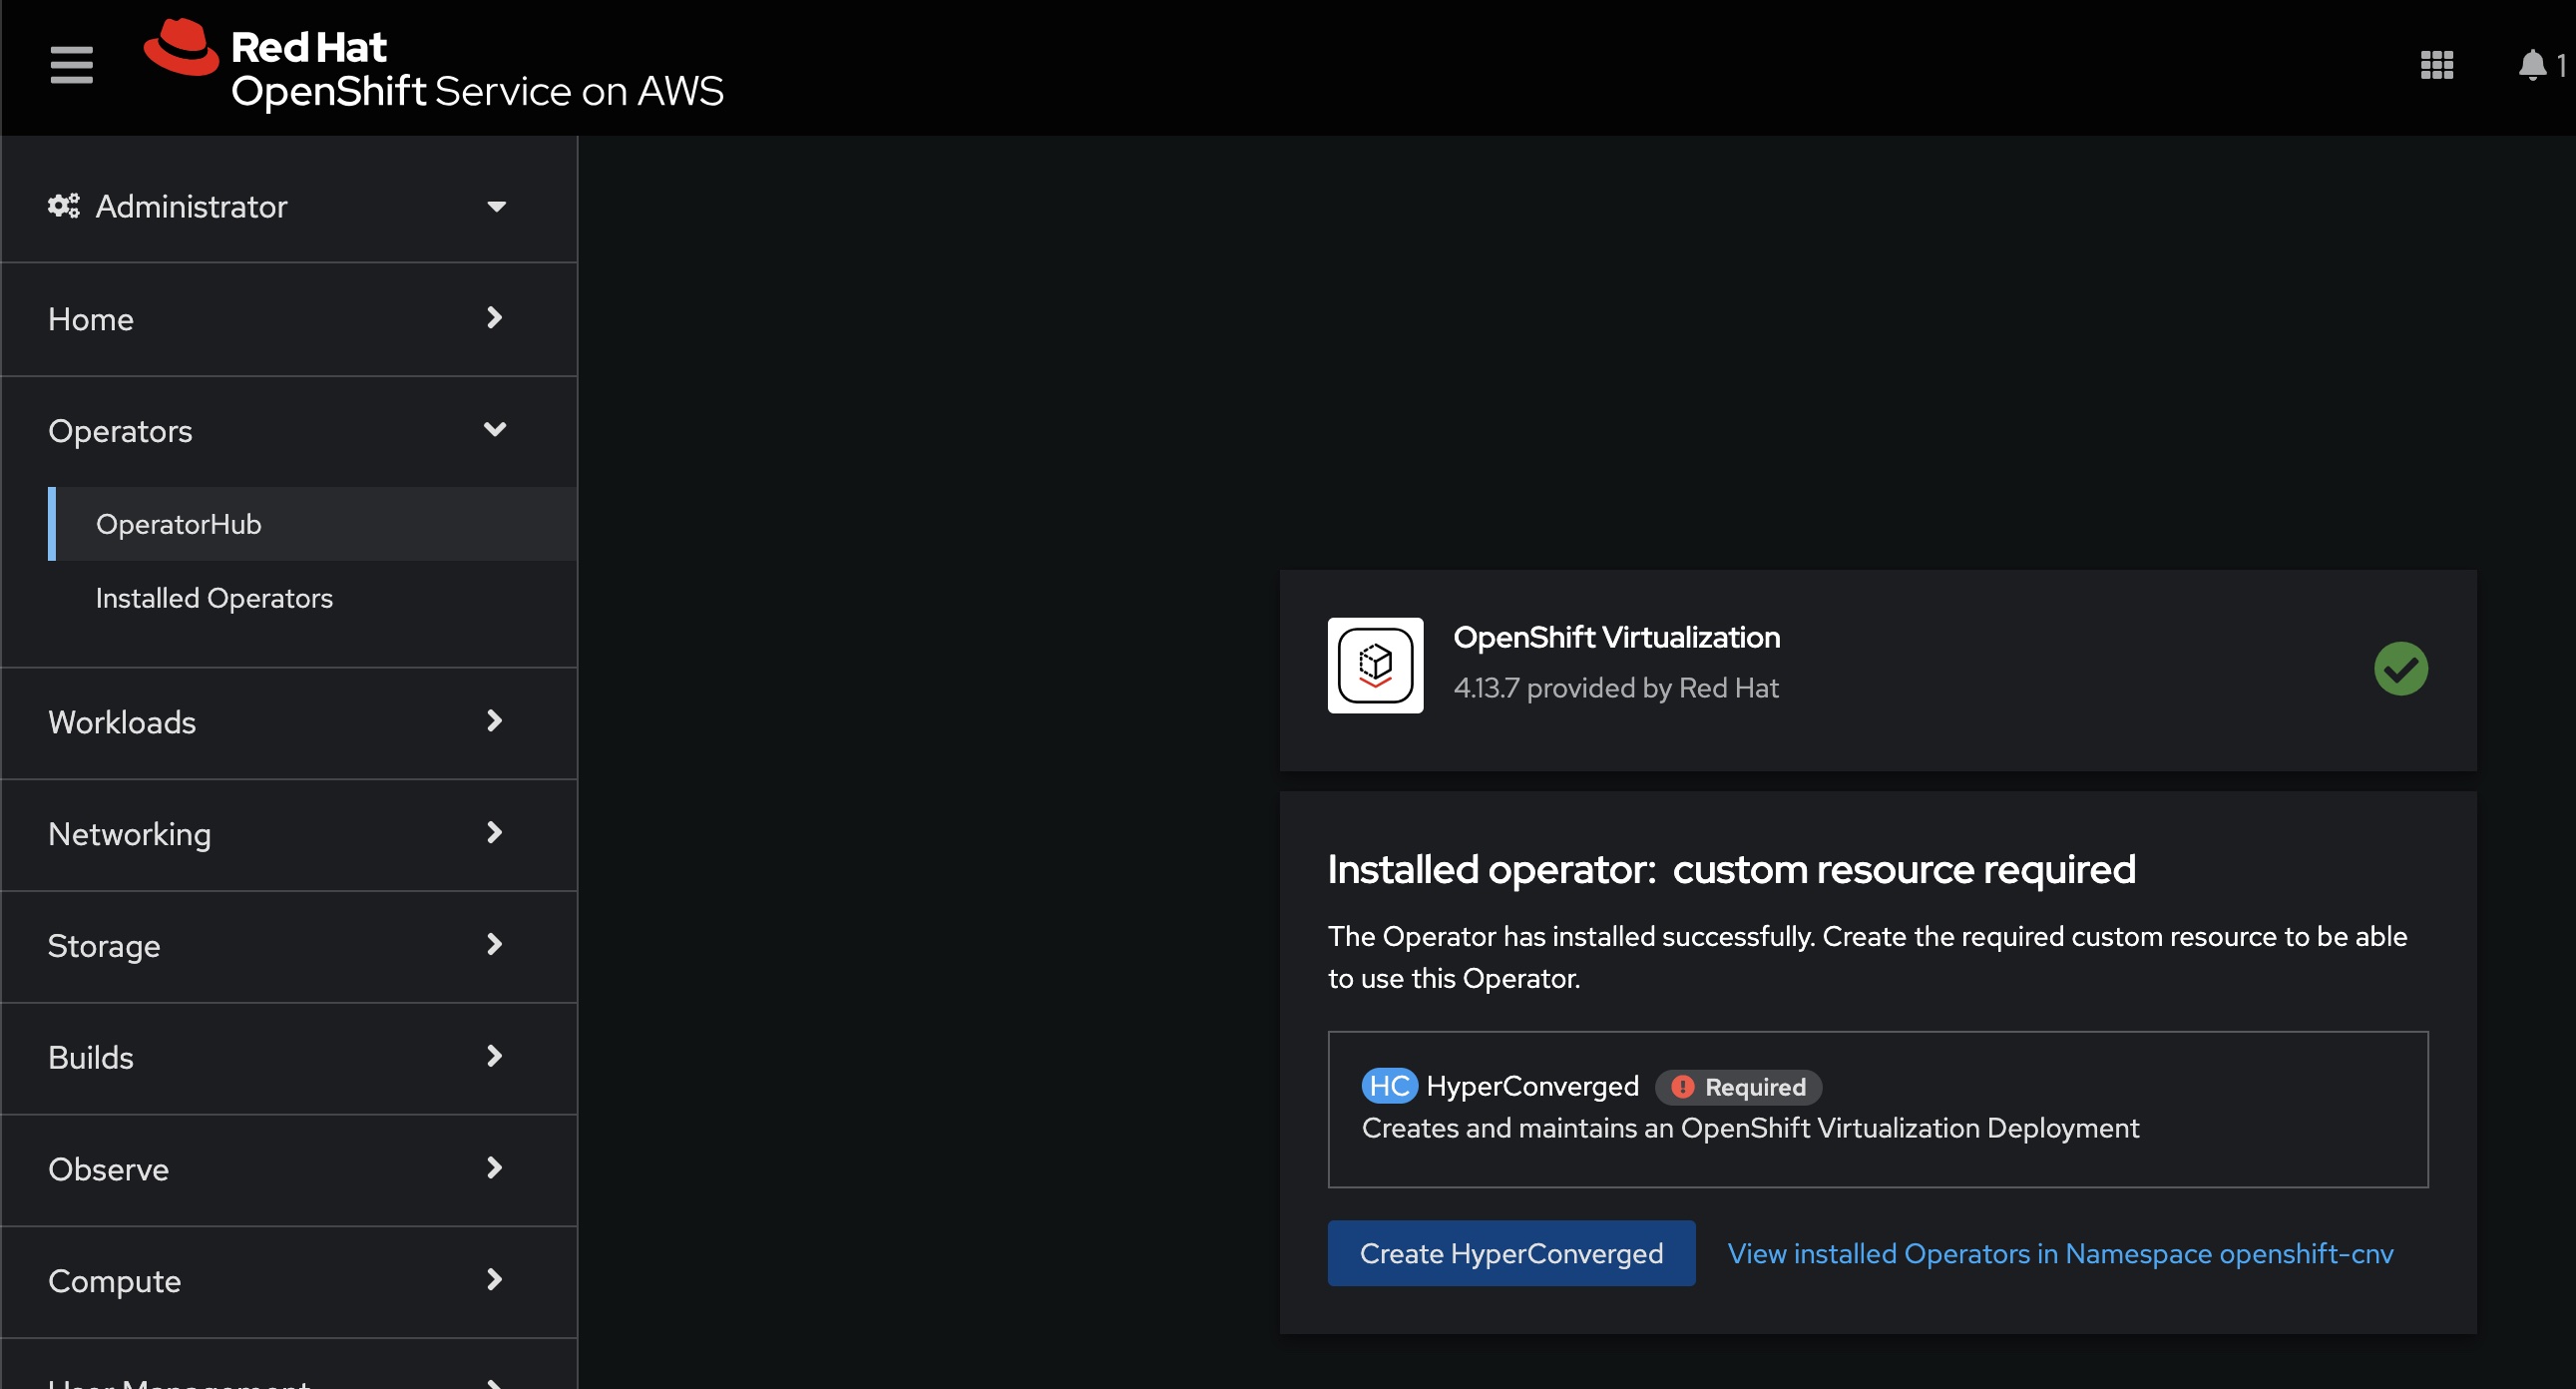Click the Red Hat fedora logo

[x=181, y=48]
